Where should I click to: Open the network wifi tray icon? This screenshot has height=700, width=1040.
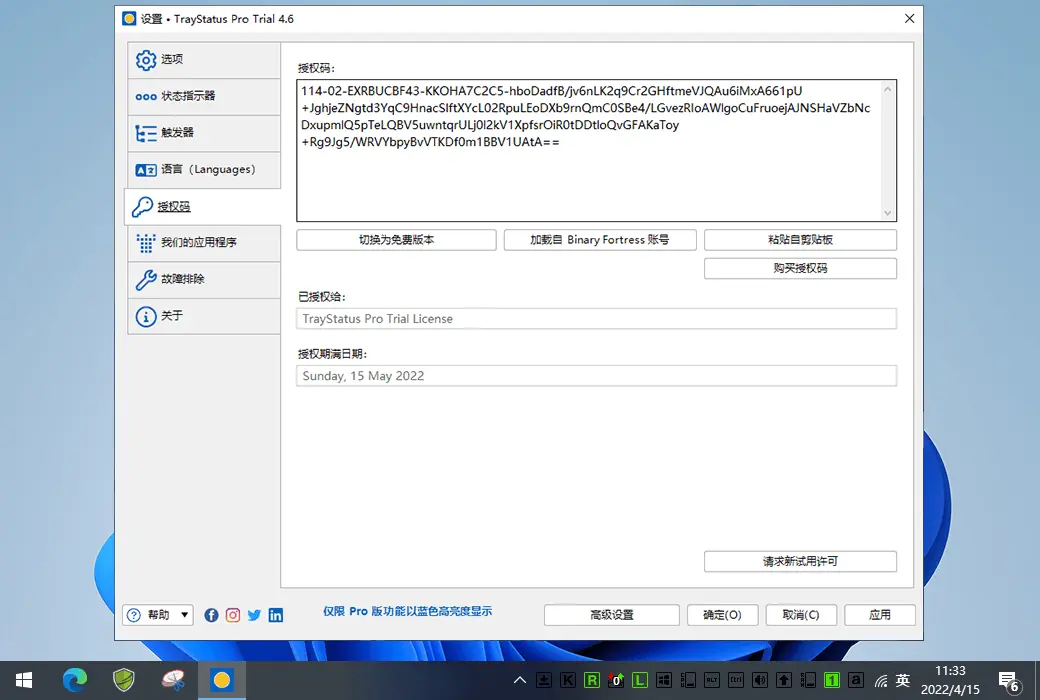[x=881, y=680]
